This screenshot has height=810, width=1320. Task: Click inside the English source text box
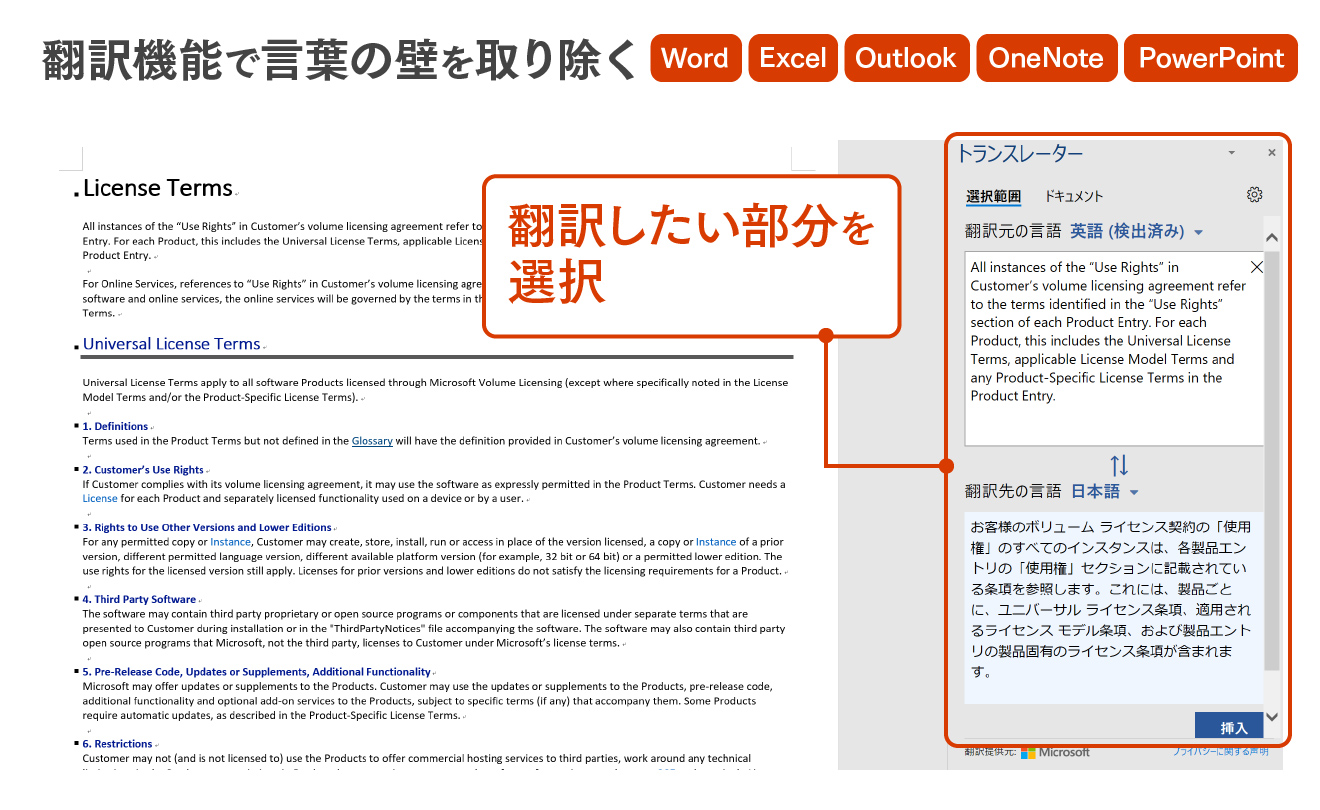coord(1114,348)
